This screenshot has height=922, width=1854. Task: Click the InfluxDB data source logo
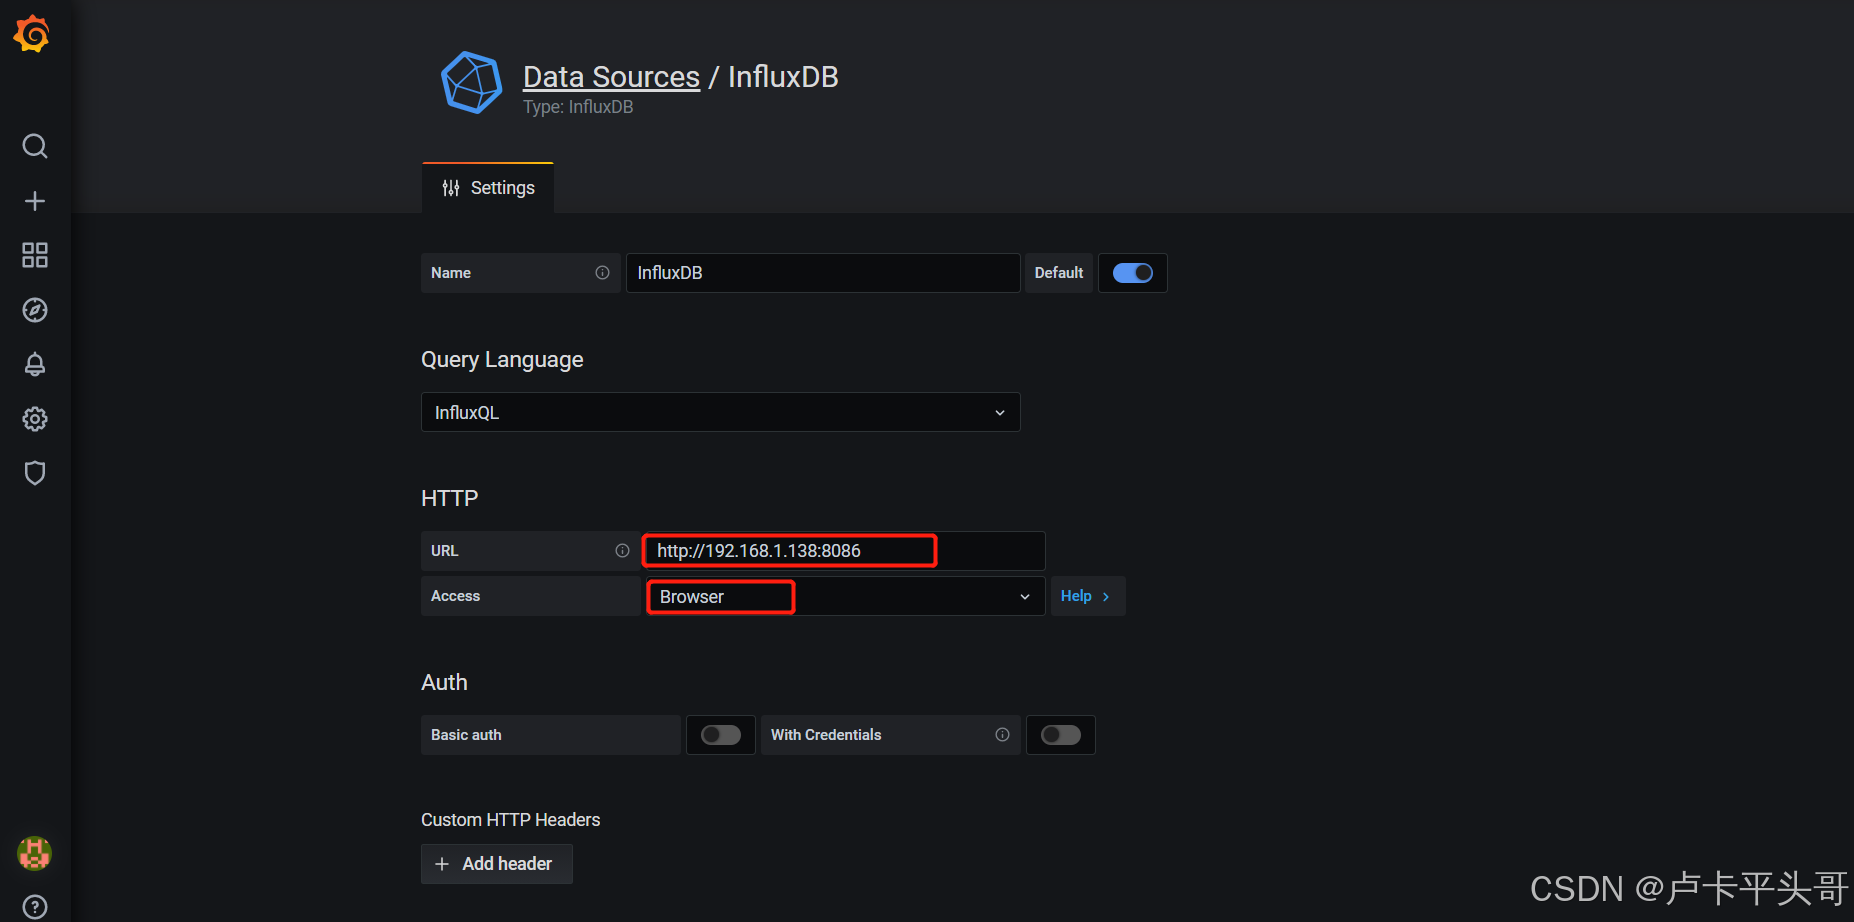471,83
